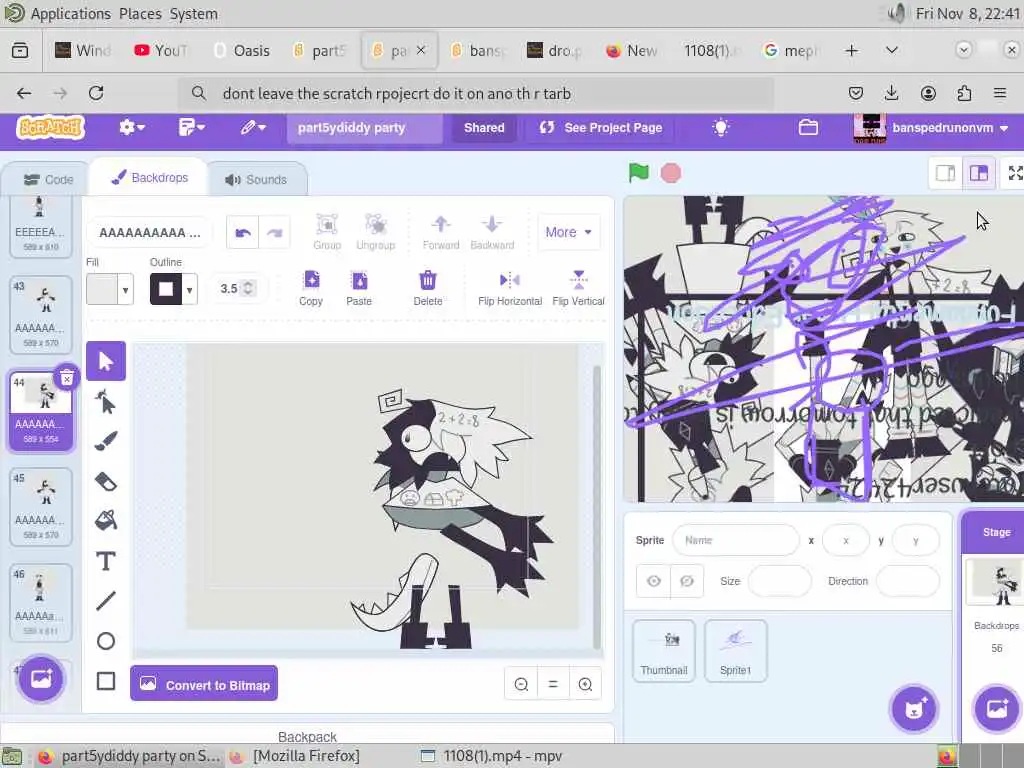Expand the More options dropdown
The height and width of the screenshot is (768, 1024).
568,232
